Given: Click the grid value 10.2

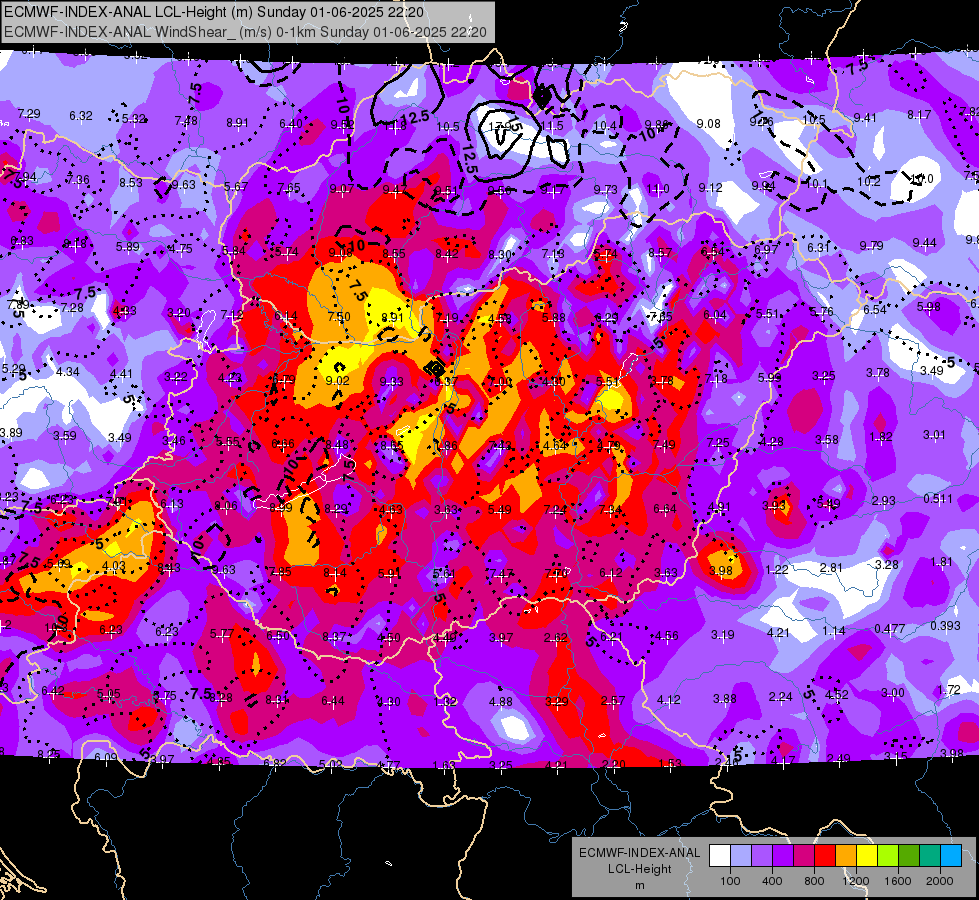Looking at the screenshot, I should (868, 182).
